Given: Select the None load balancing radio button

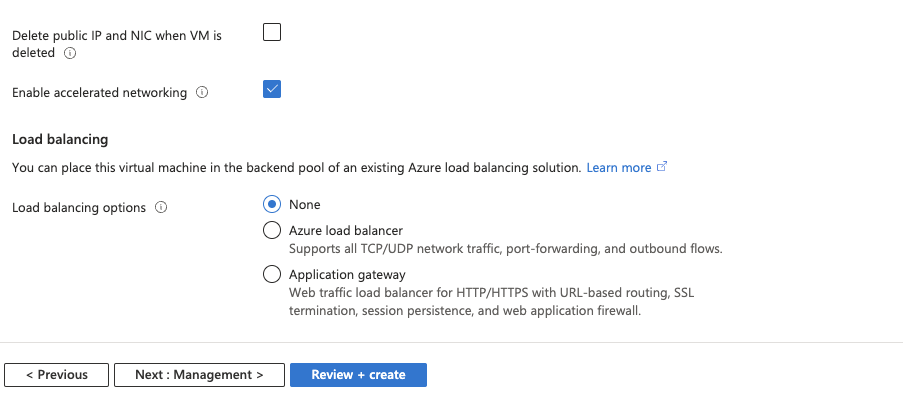Looking at the screenshot, I should pos(272,204).
